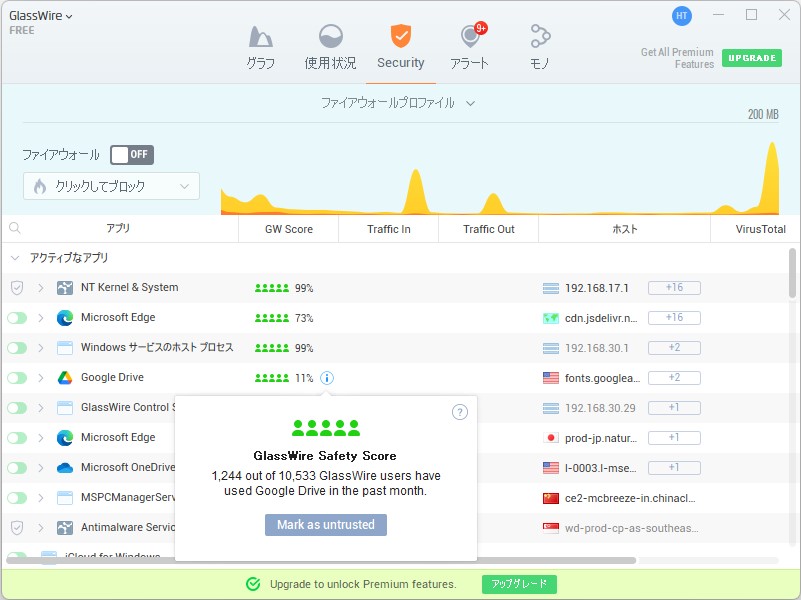Click the Singapore flag beside wd-prod-cp-as-southeas
Viewport: 801px width, 600px height.
[551, 529]
